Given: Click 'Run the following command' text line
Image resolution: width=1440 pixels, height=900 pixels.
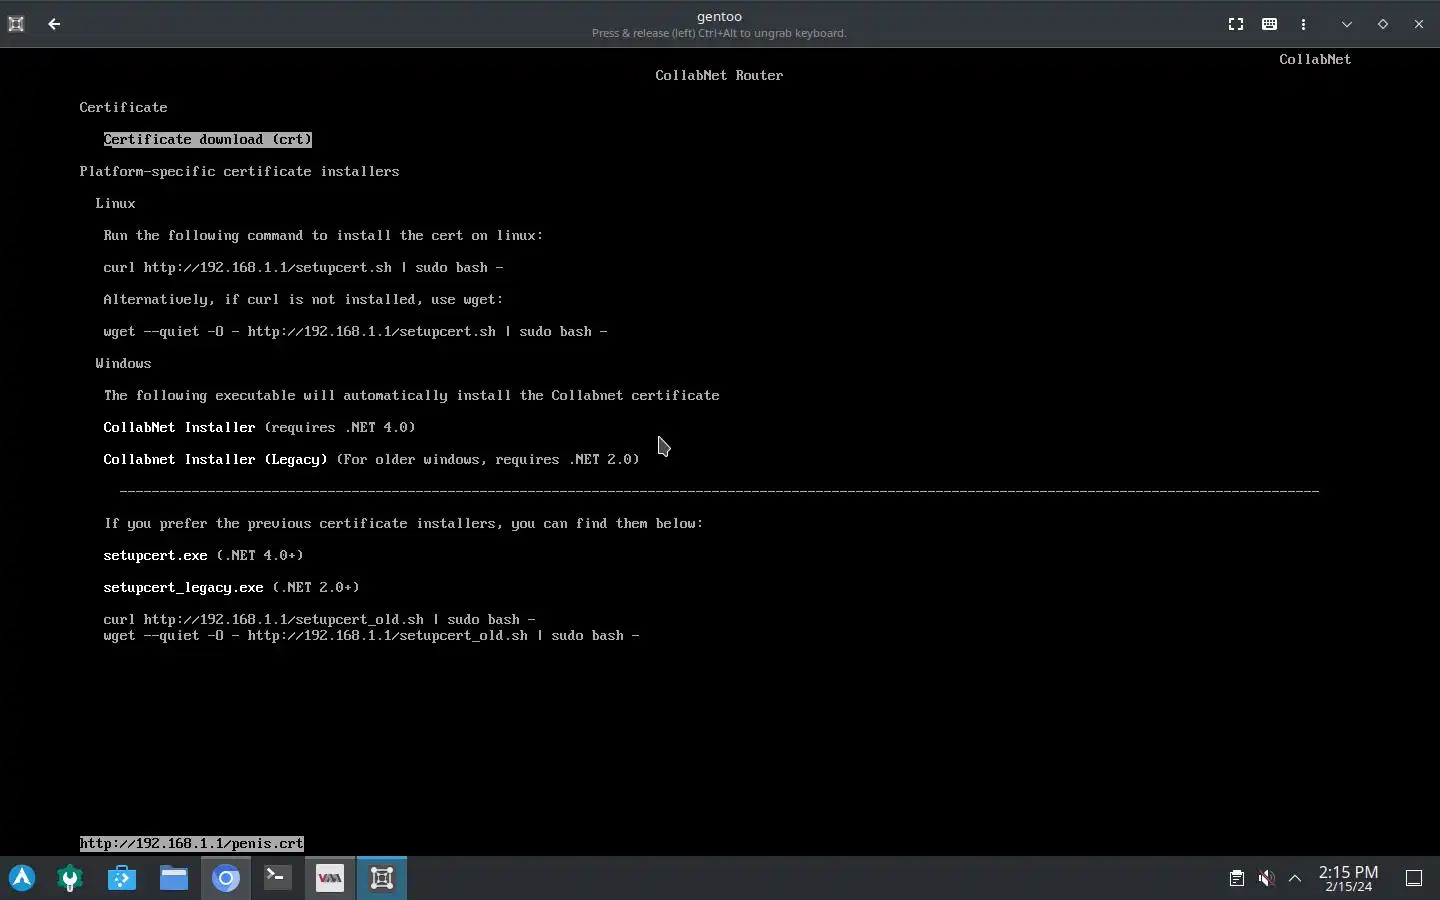Looking at the screenshot, I should 323,235.
